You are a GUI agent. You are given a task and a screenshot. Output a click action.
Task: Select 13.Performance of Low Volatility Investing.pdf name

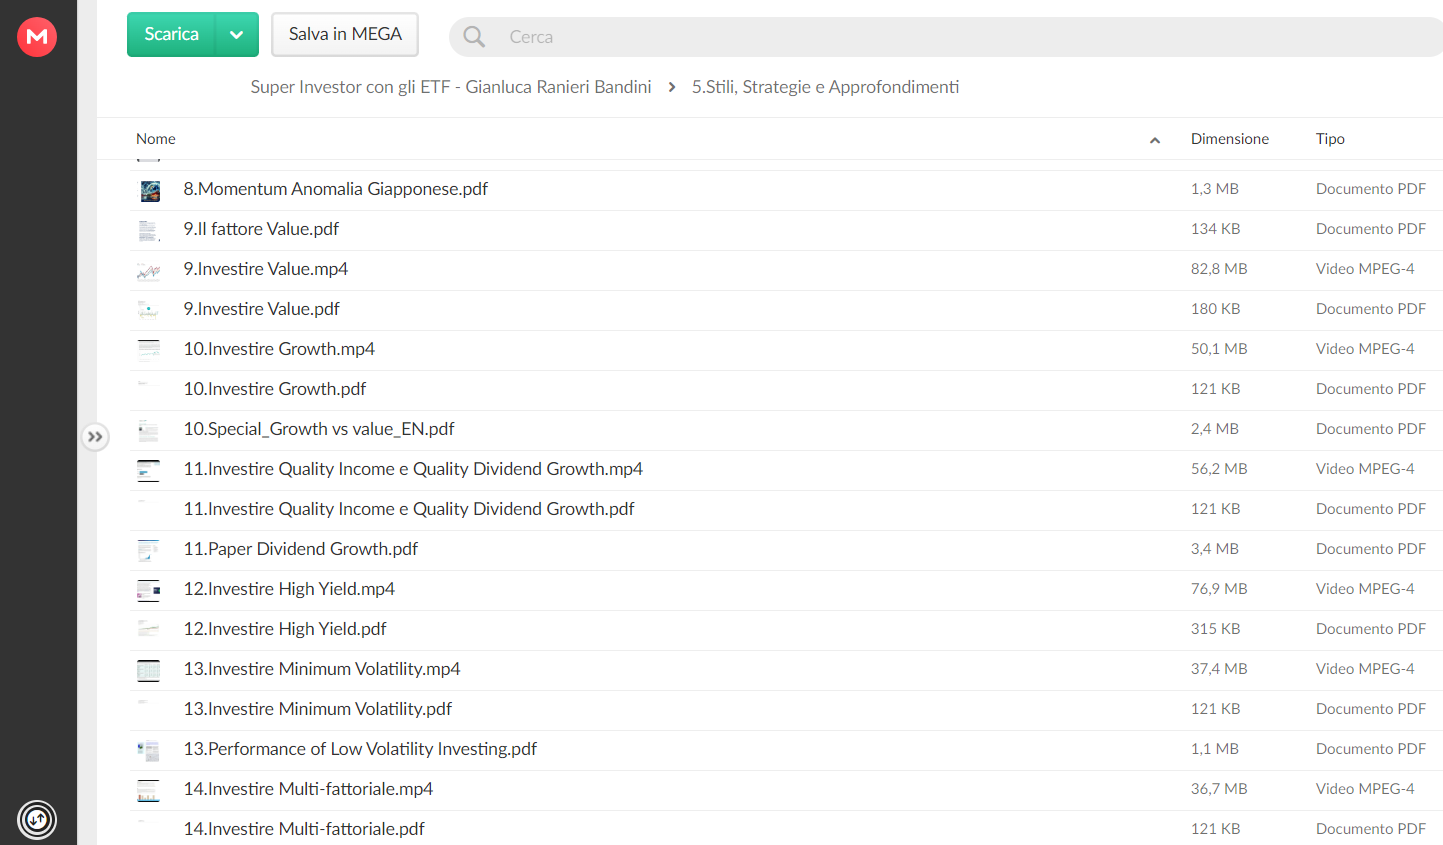coord(360,749)
